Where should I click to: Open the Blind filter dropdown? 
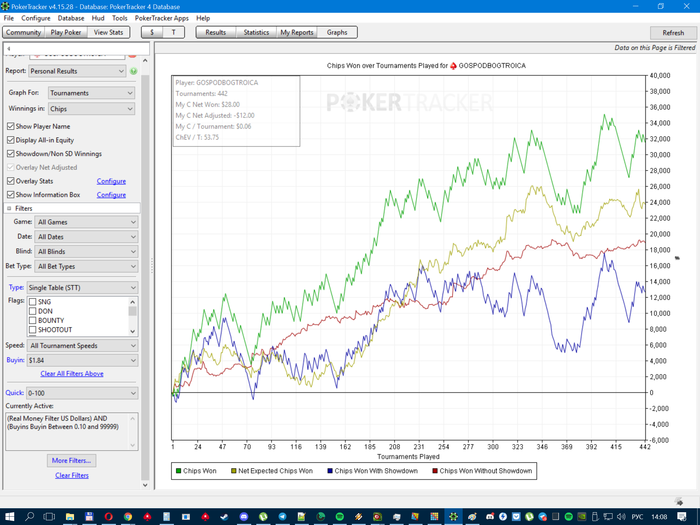coord(87,251)
